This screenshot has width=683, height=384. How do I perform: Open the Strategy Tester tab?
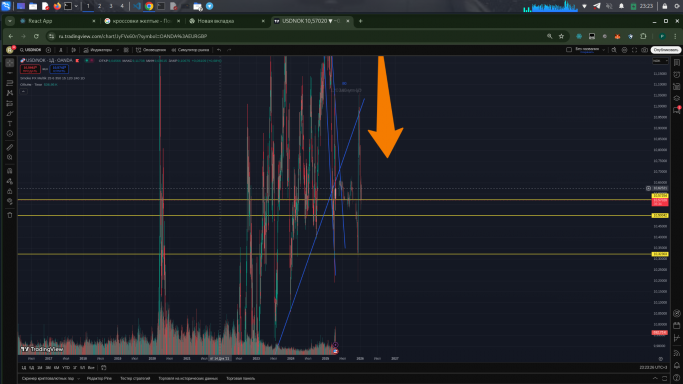coord(135,378)
